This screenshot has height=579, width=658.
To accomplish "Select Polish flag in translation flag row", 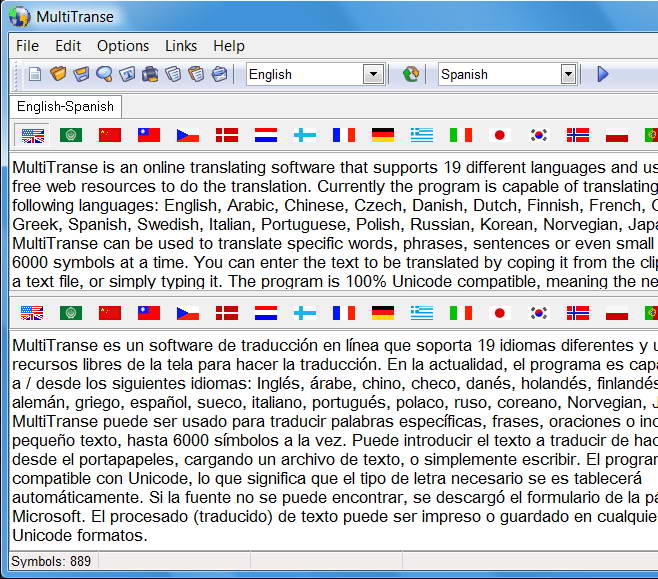I will click(x=617, y=313).
